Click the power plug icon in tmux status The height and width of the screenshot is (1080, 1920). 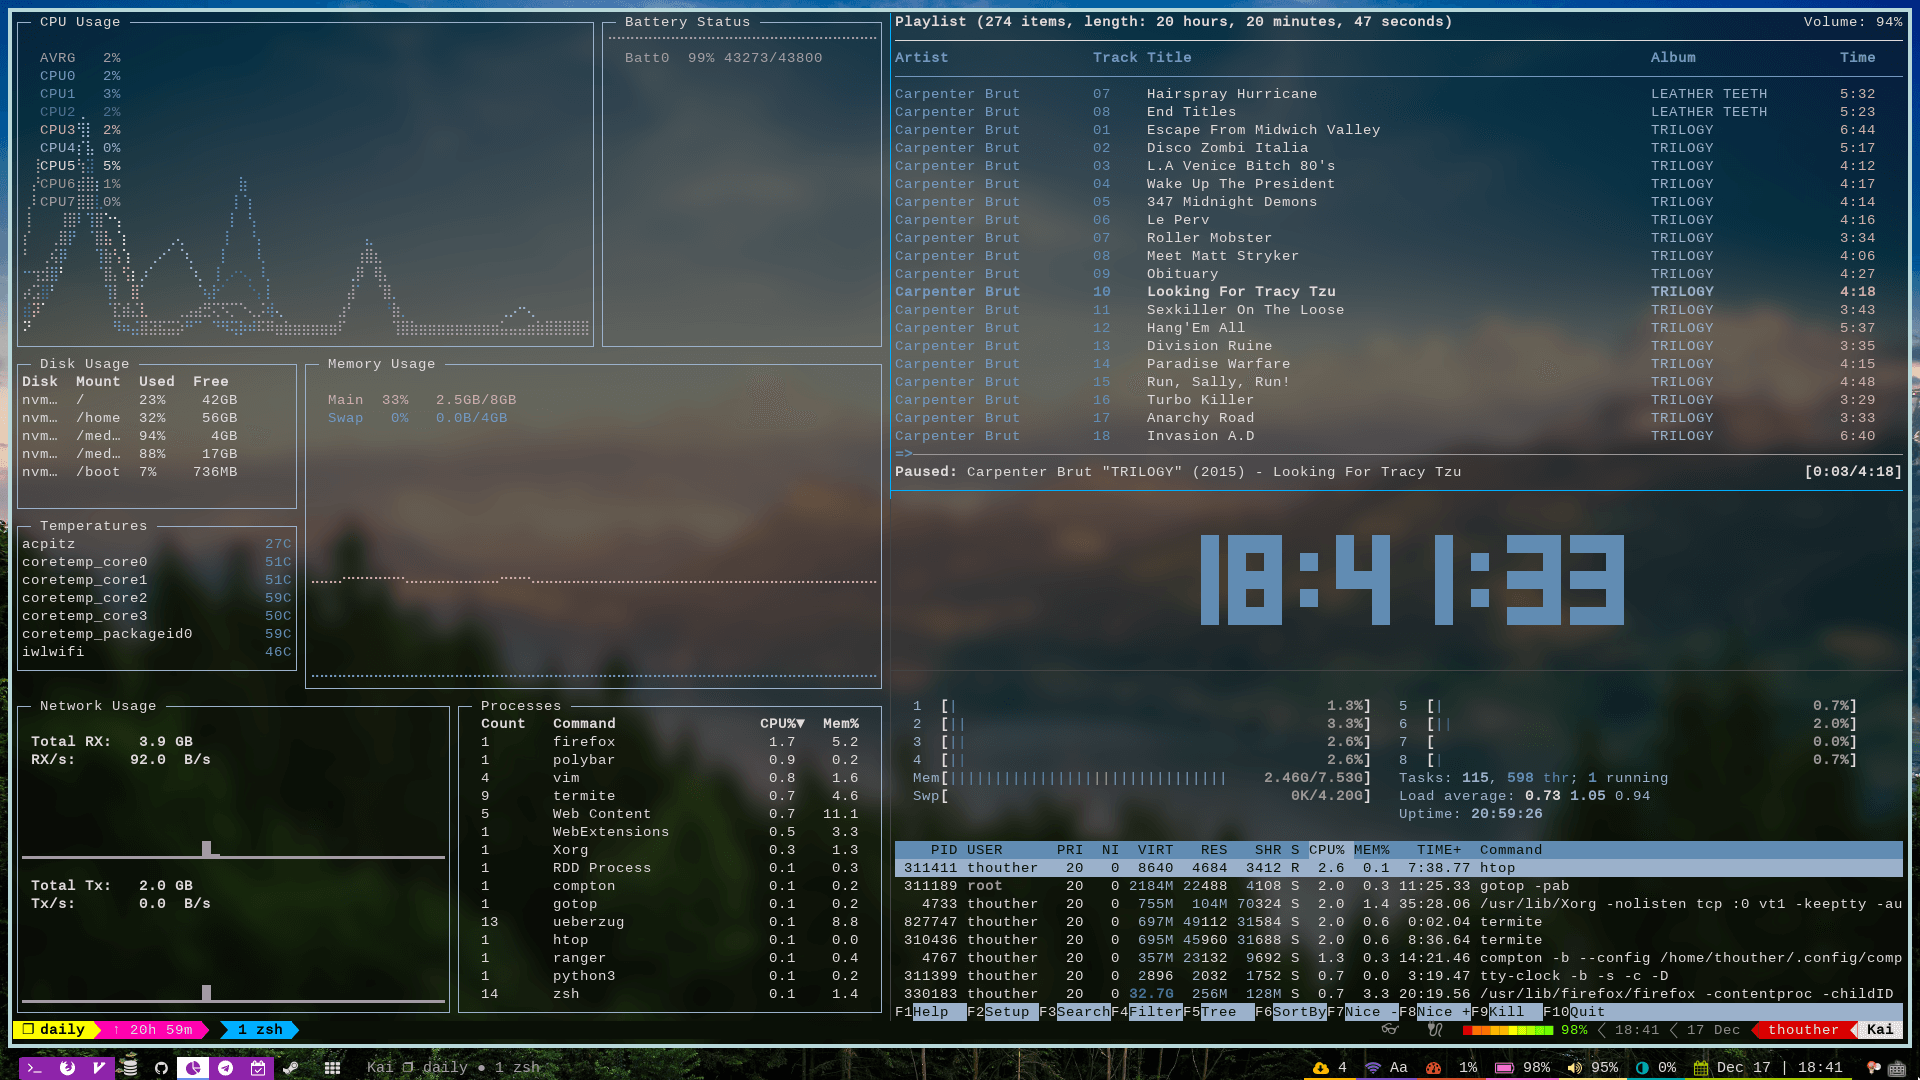tap(1435, 1029)
